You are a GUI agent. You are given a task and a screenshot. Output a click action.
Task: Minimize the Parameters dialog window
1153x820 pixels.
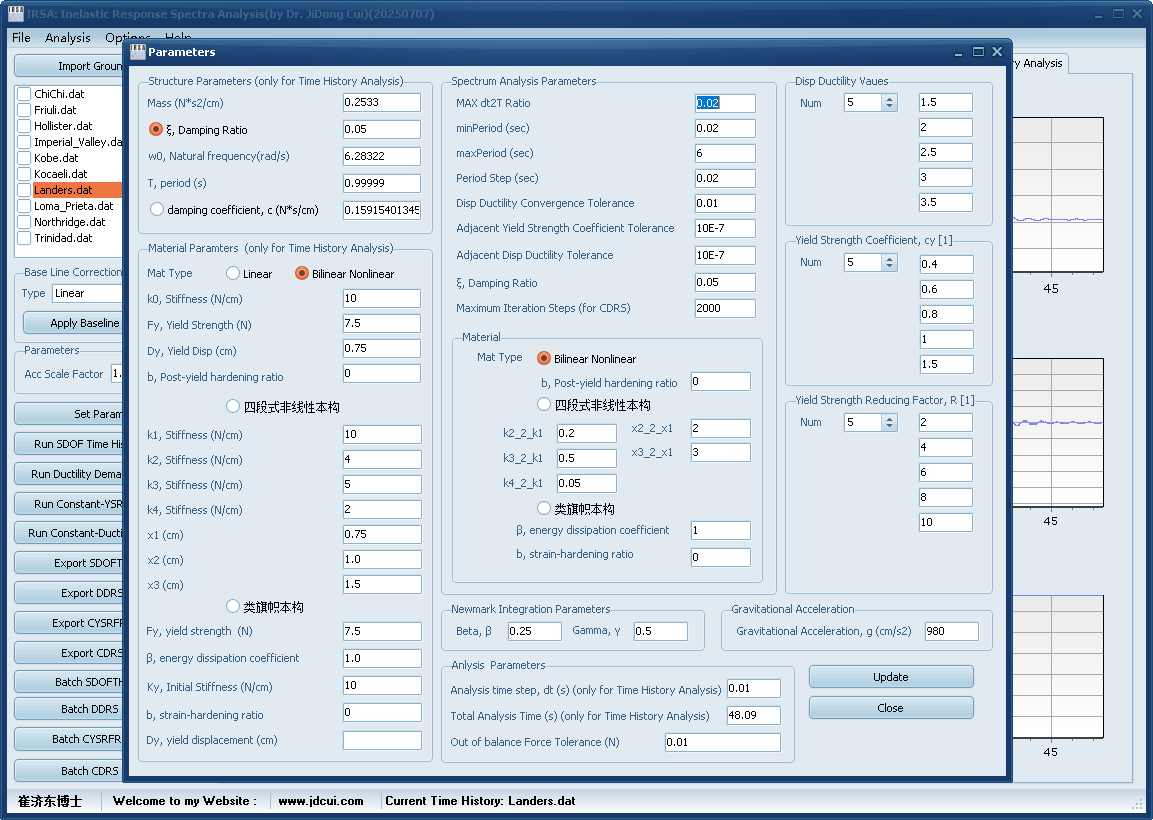tap(959, 52)
